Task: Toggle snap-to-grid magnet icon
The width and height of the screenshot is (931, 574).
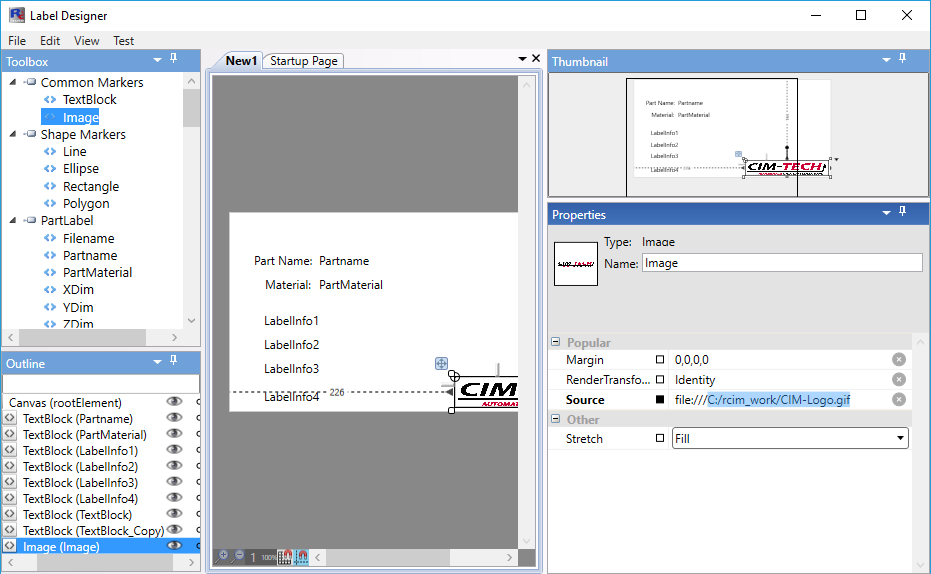Action: [285, 557]
